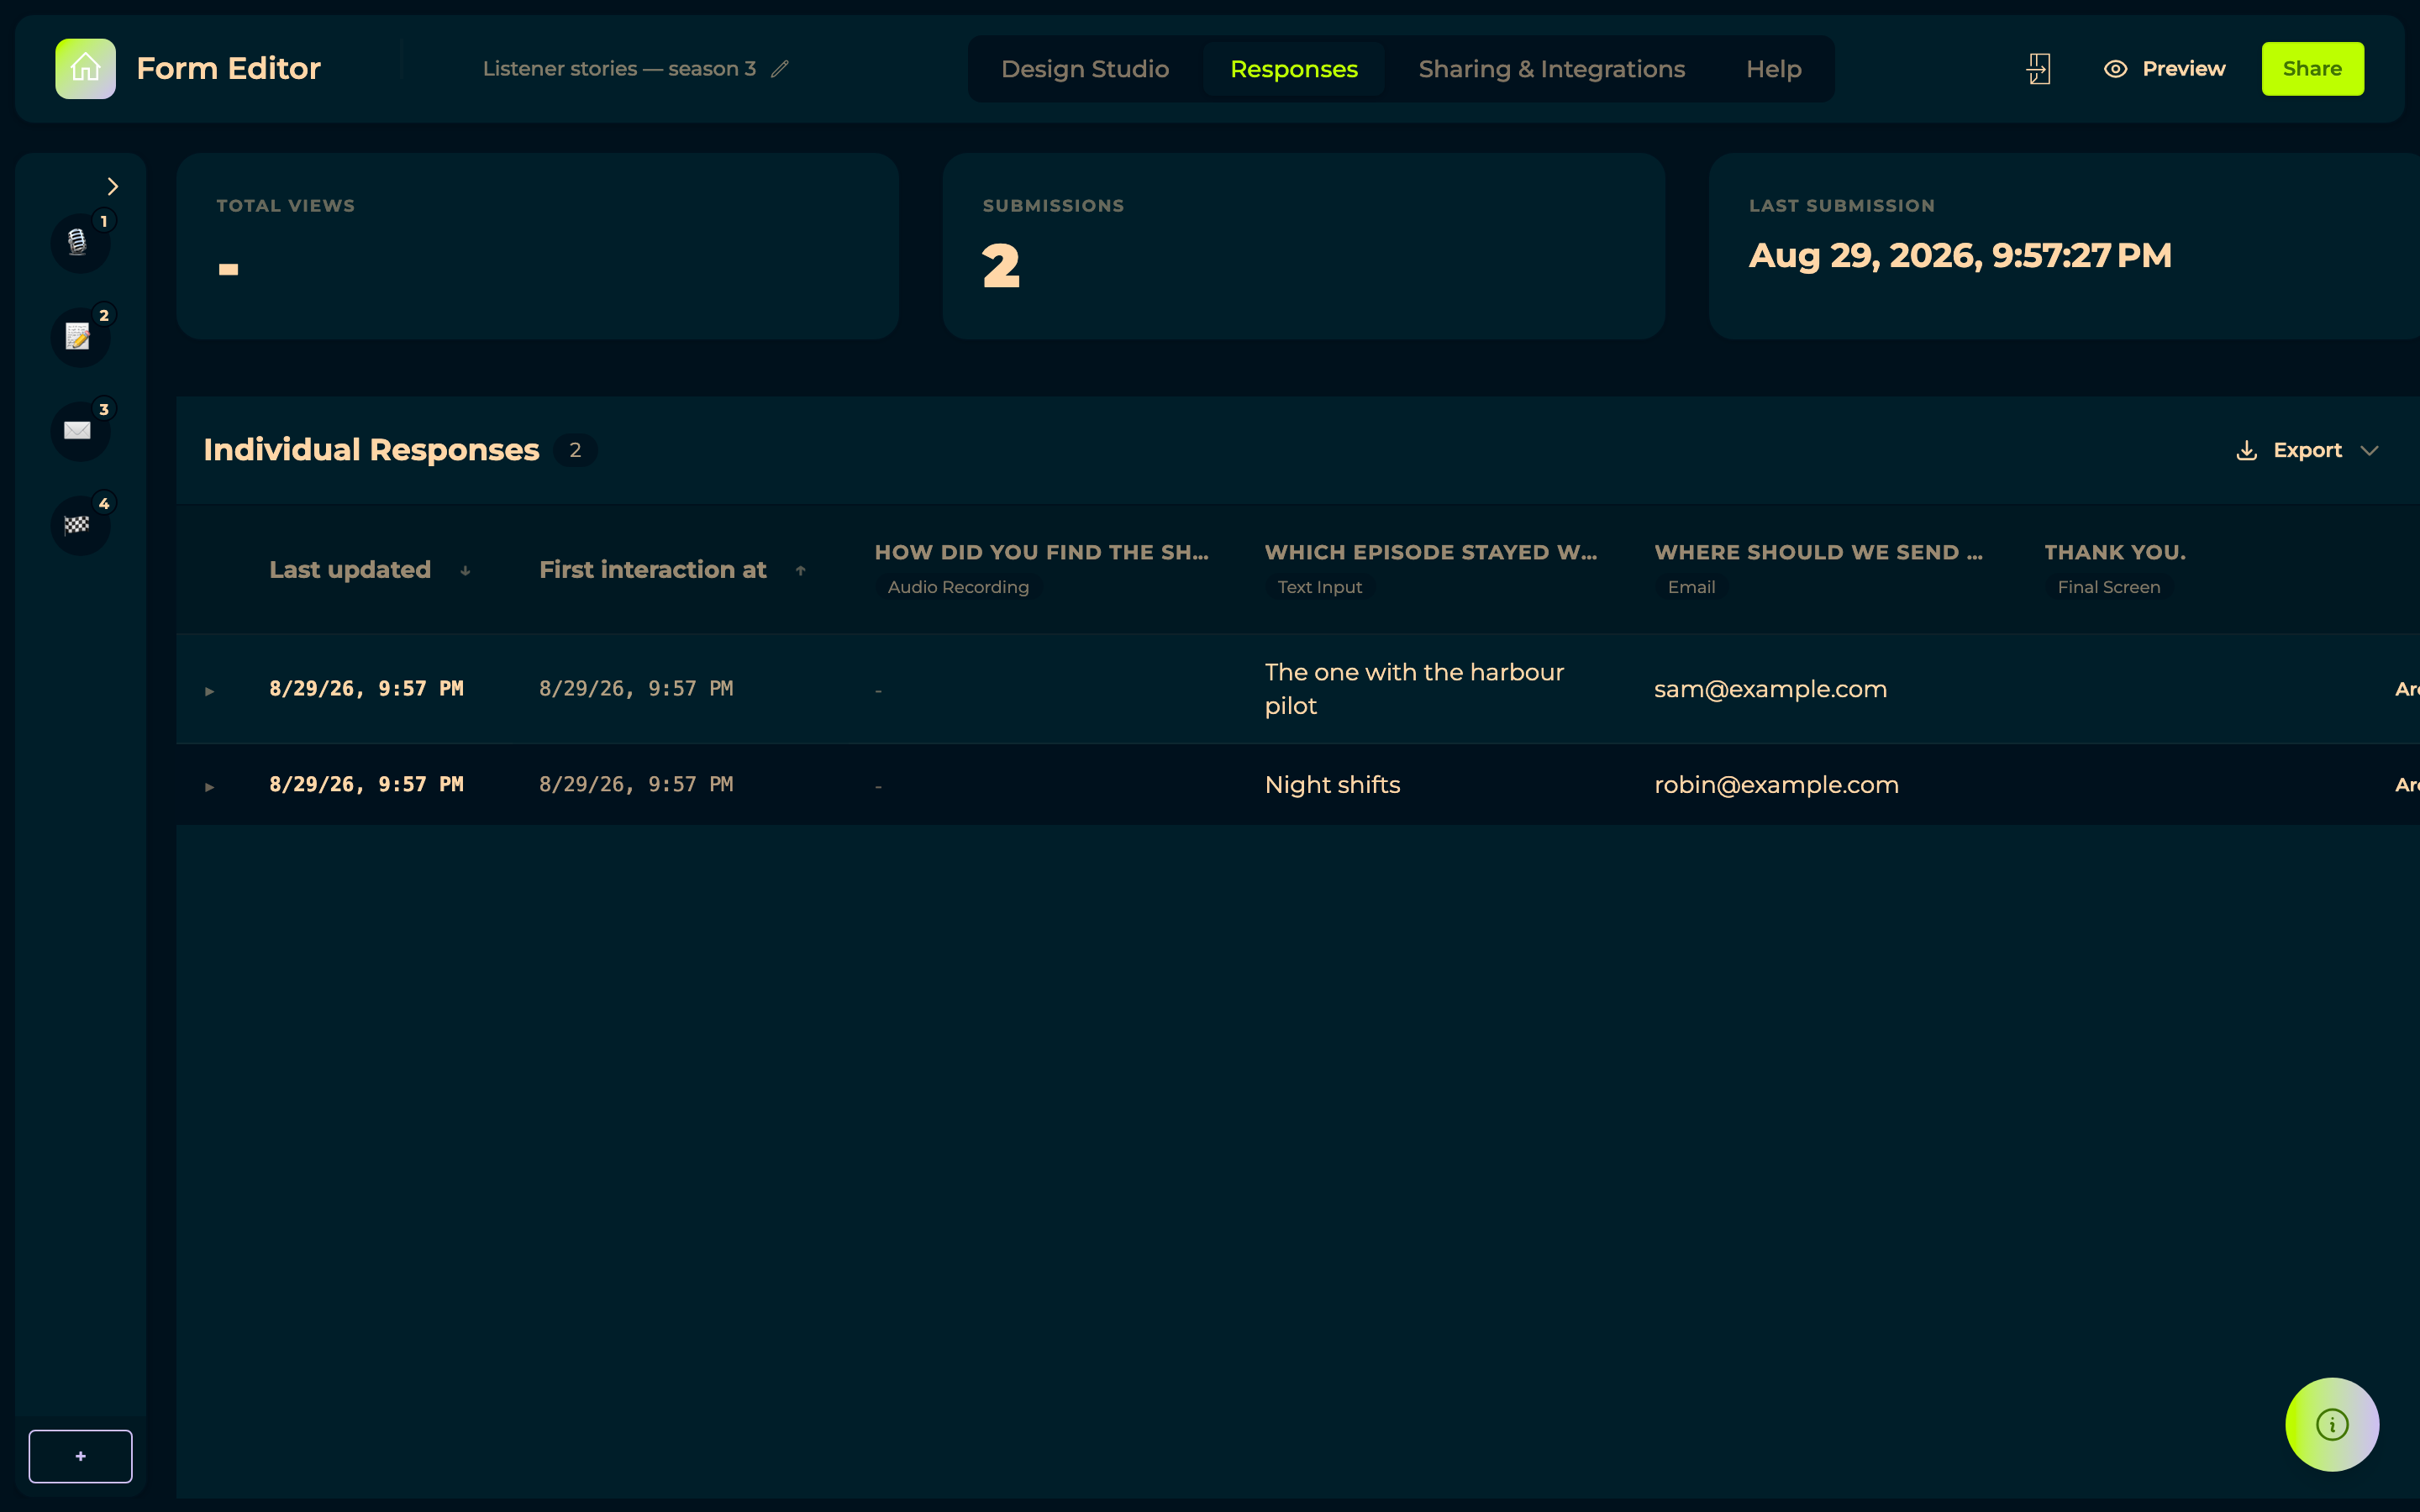
Task: Click 'Where should we send ...' column header
Action: [x=1818, y=552]
